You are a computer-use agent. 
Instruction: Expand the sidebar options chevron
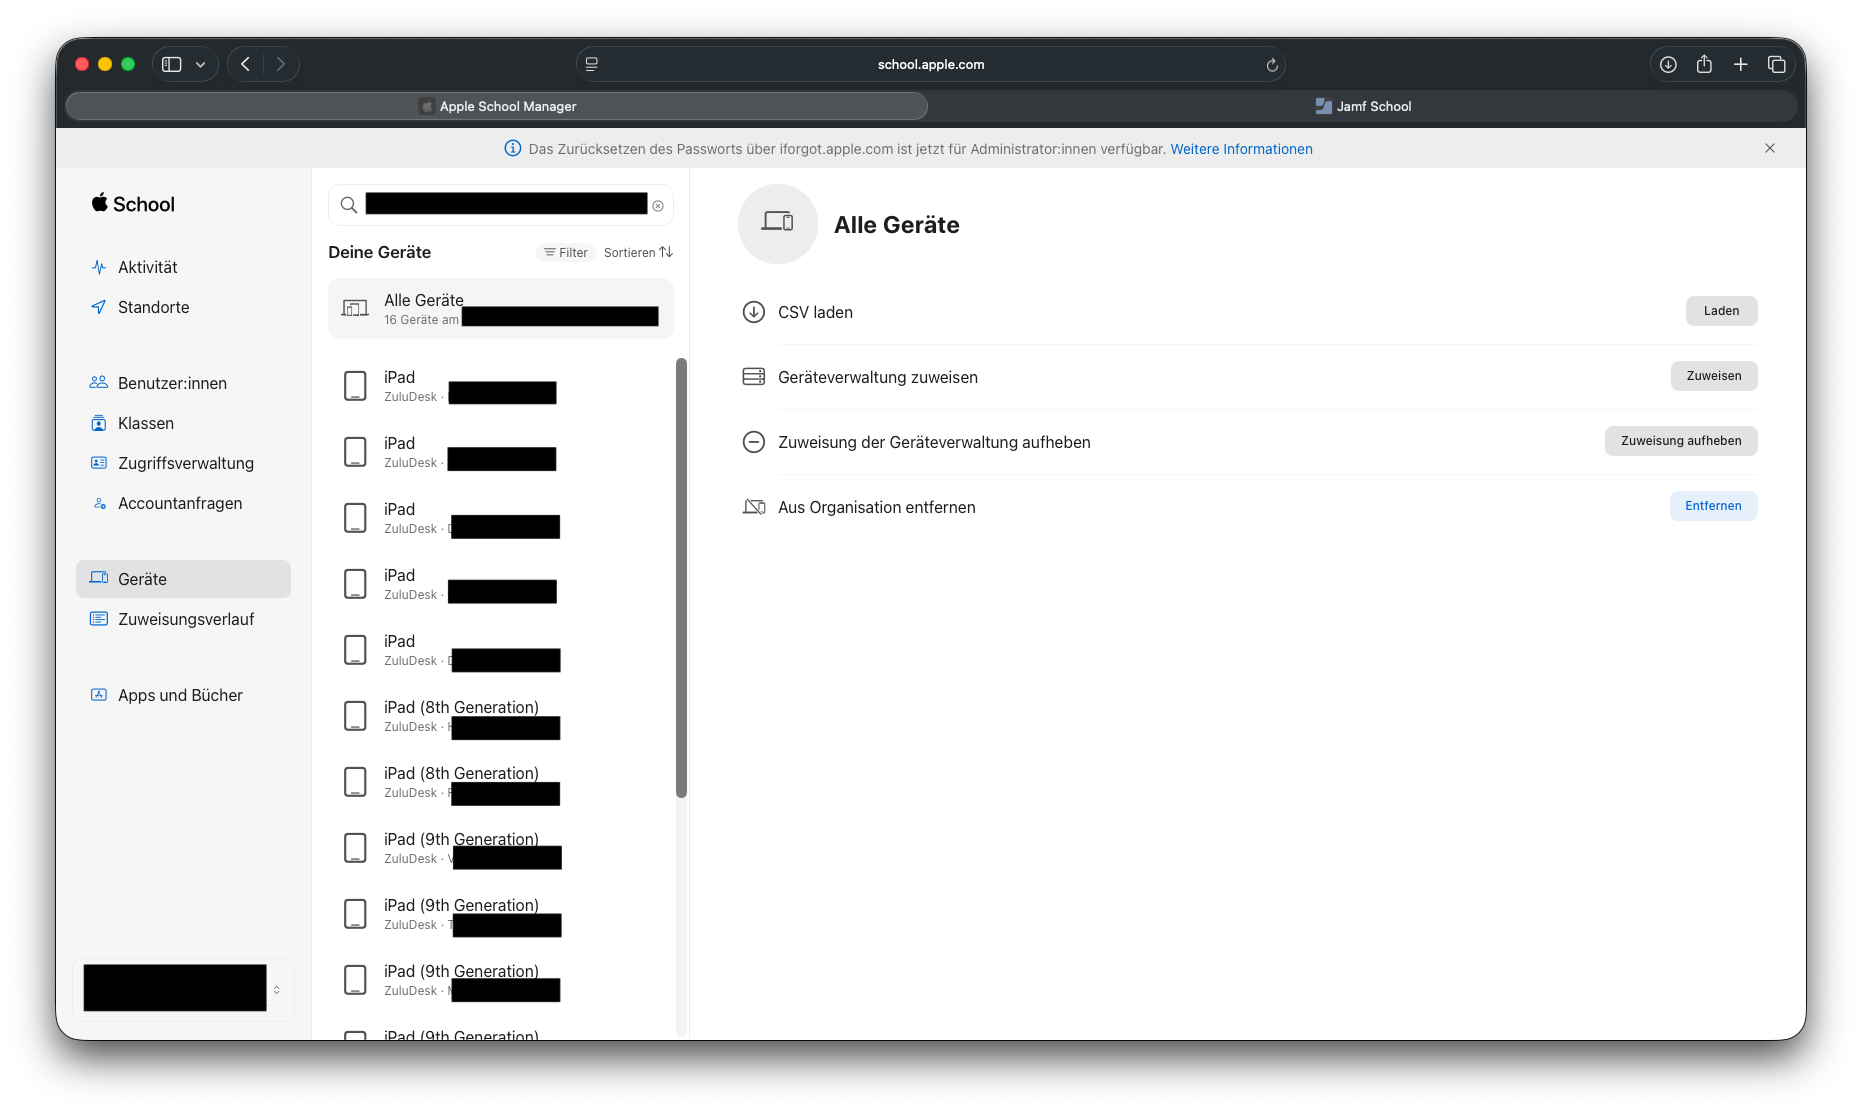click(201, 65)
